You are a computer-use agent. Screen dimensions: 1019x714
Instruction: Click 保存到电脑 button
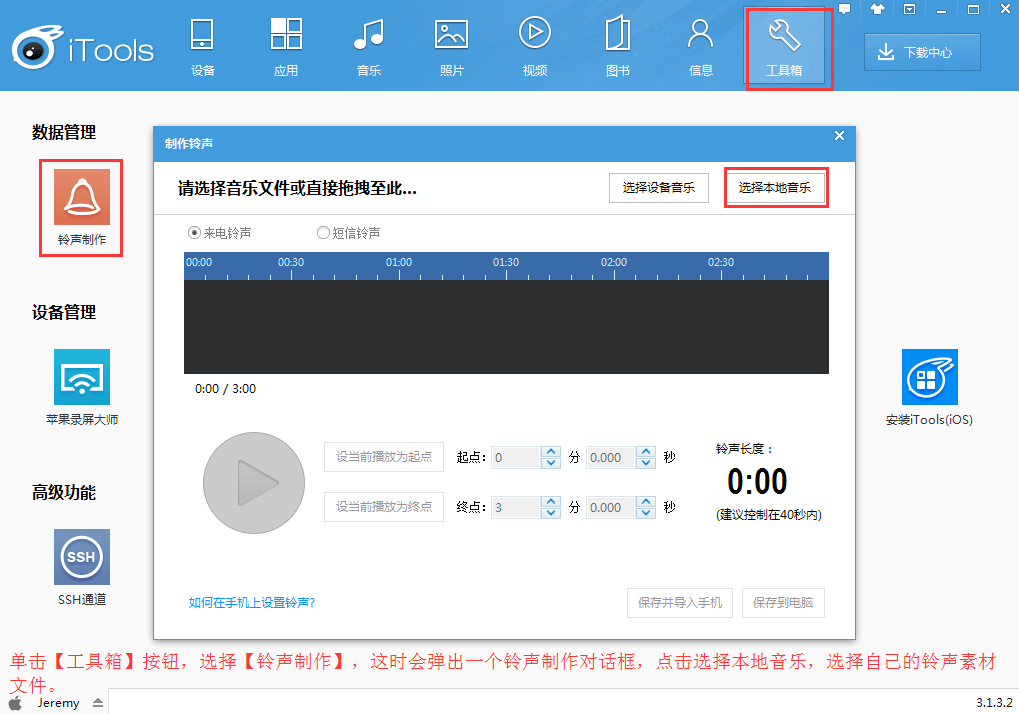(x=783, y=603)
